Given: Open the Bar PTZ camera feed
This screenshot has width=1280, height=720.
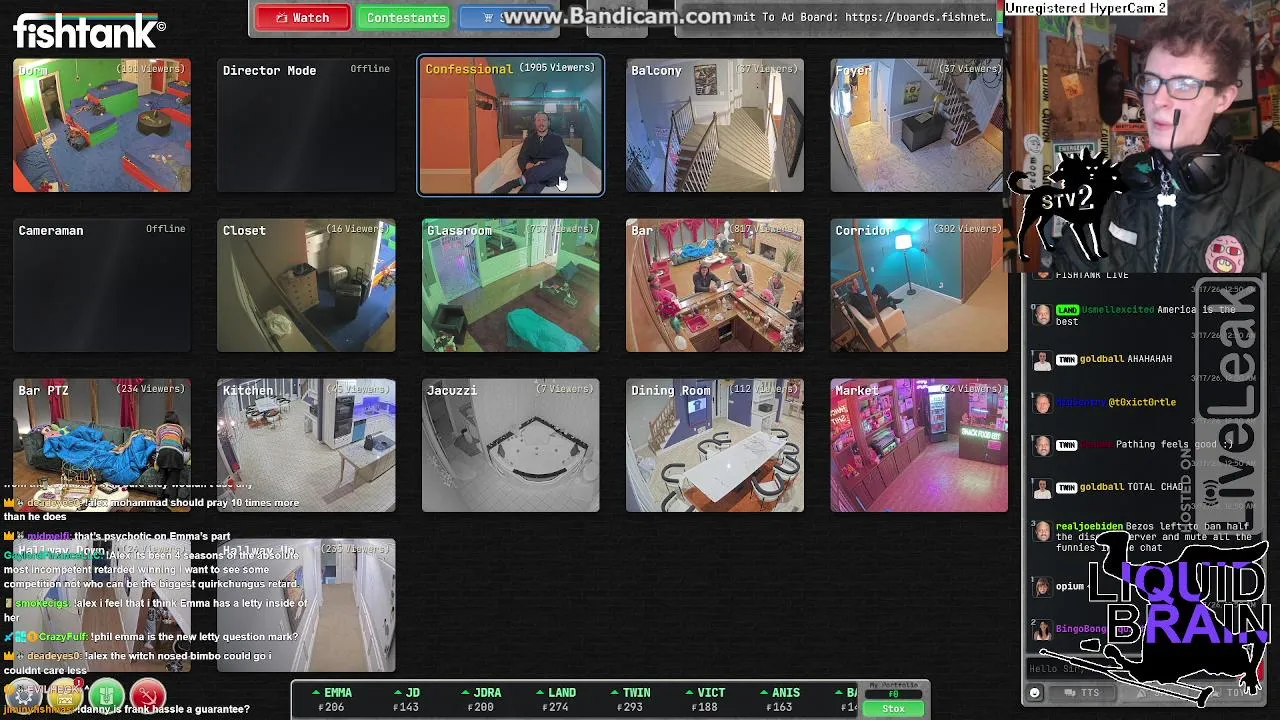Looking at the screenshot, I should 102,445.
